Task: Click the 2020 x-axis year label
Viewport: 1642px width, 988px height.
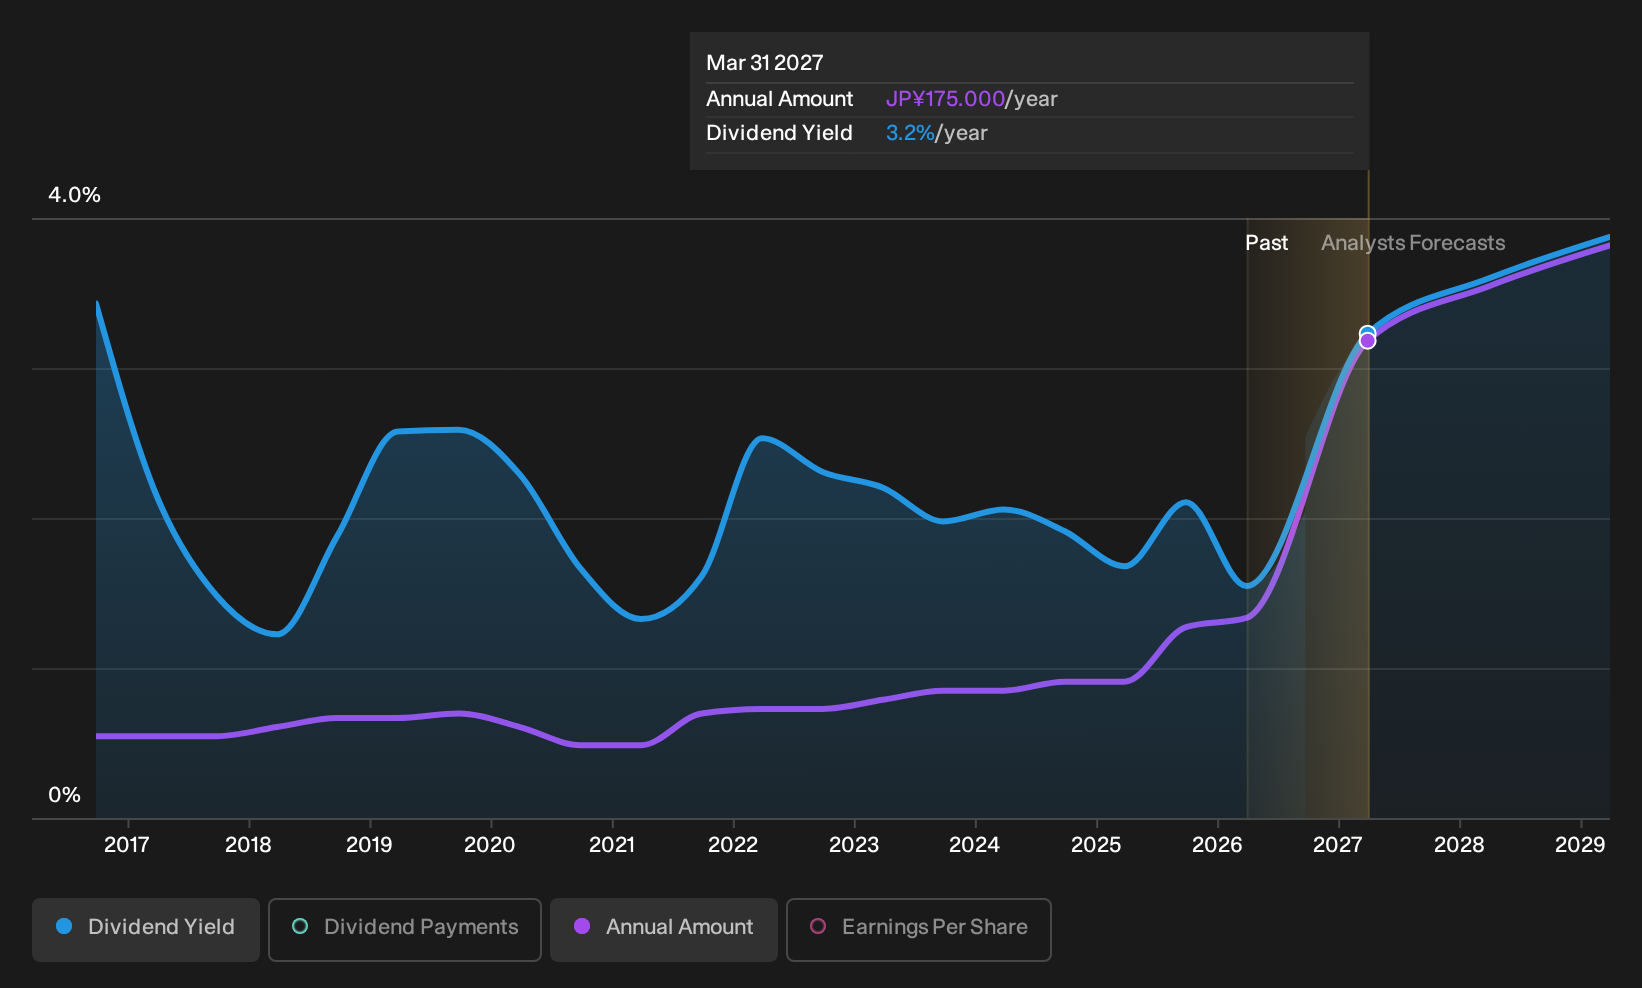Action: 490,845
